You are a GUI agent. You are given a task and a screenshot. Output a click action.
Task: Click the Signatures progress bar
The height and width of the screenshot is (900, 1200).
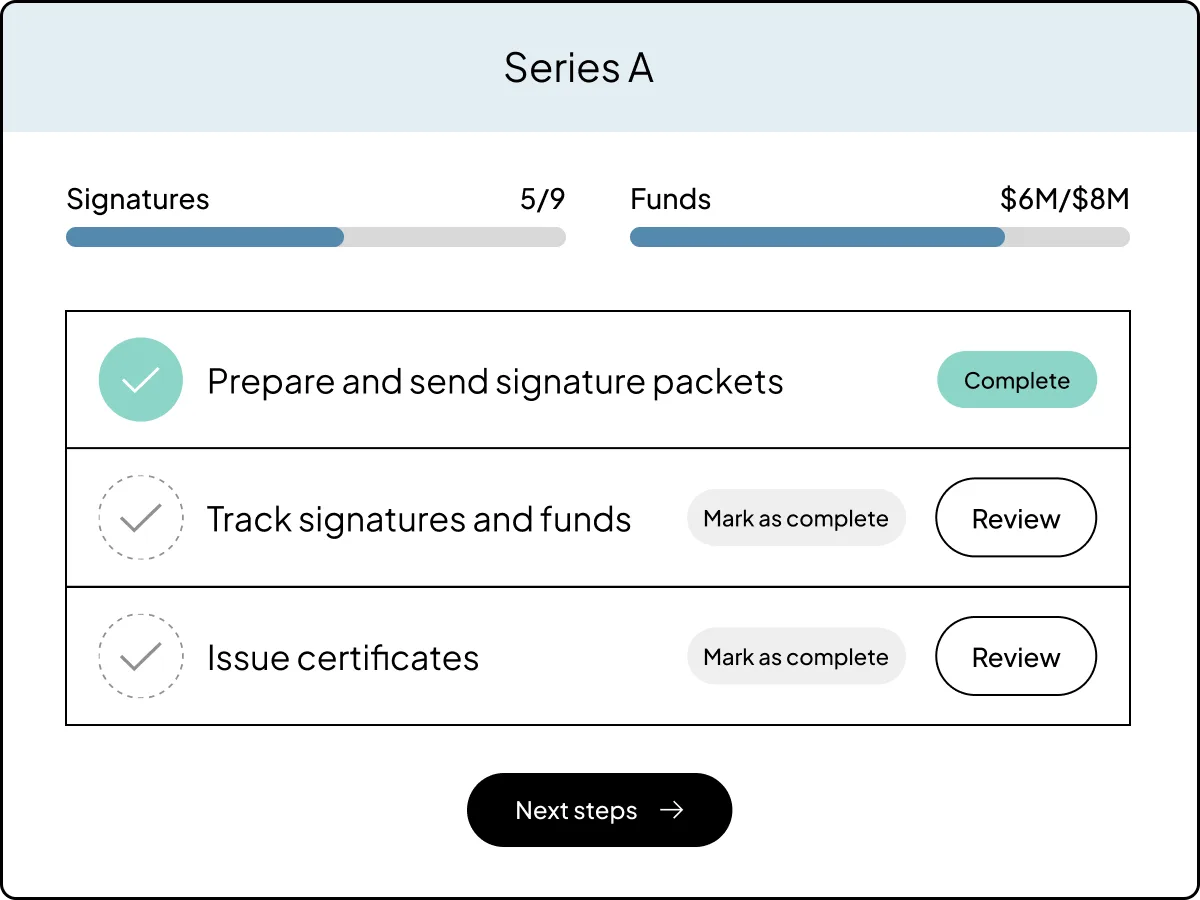point(316,237)
